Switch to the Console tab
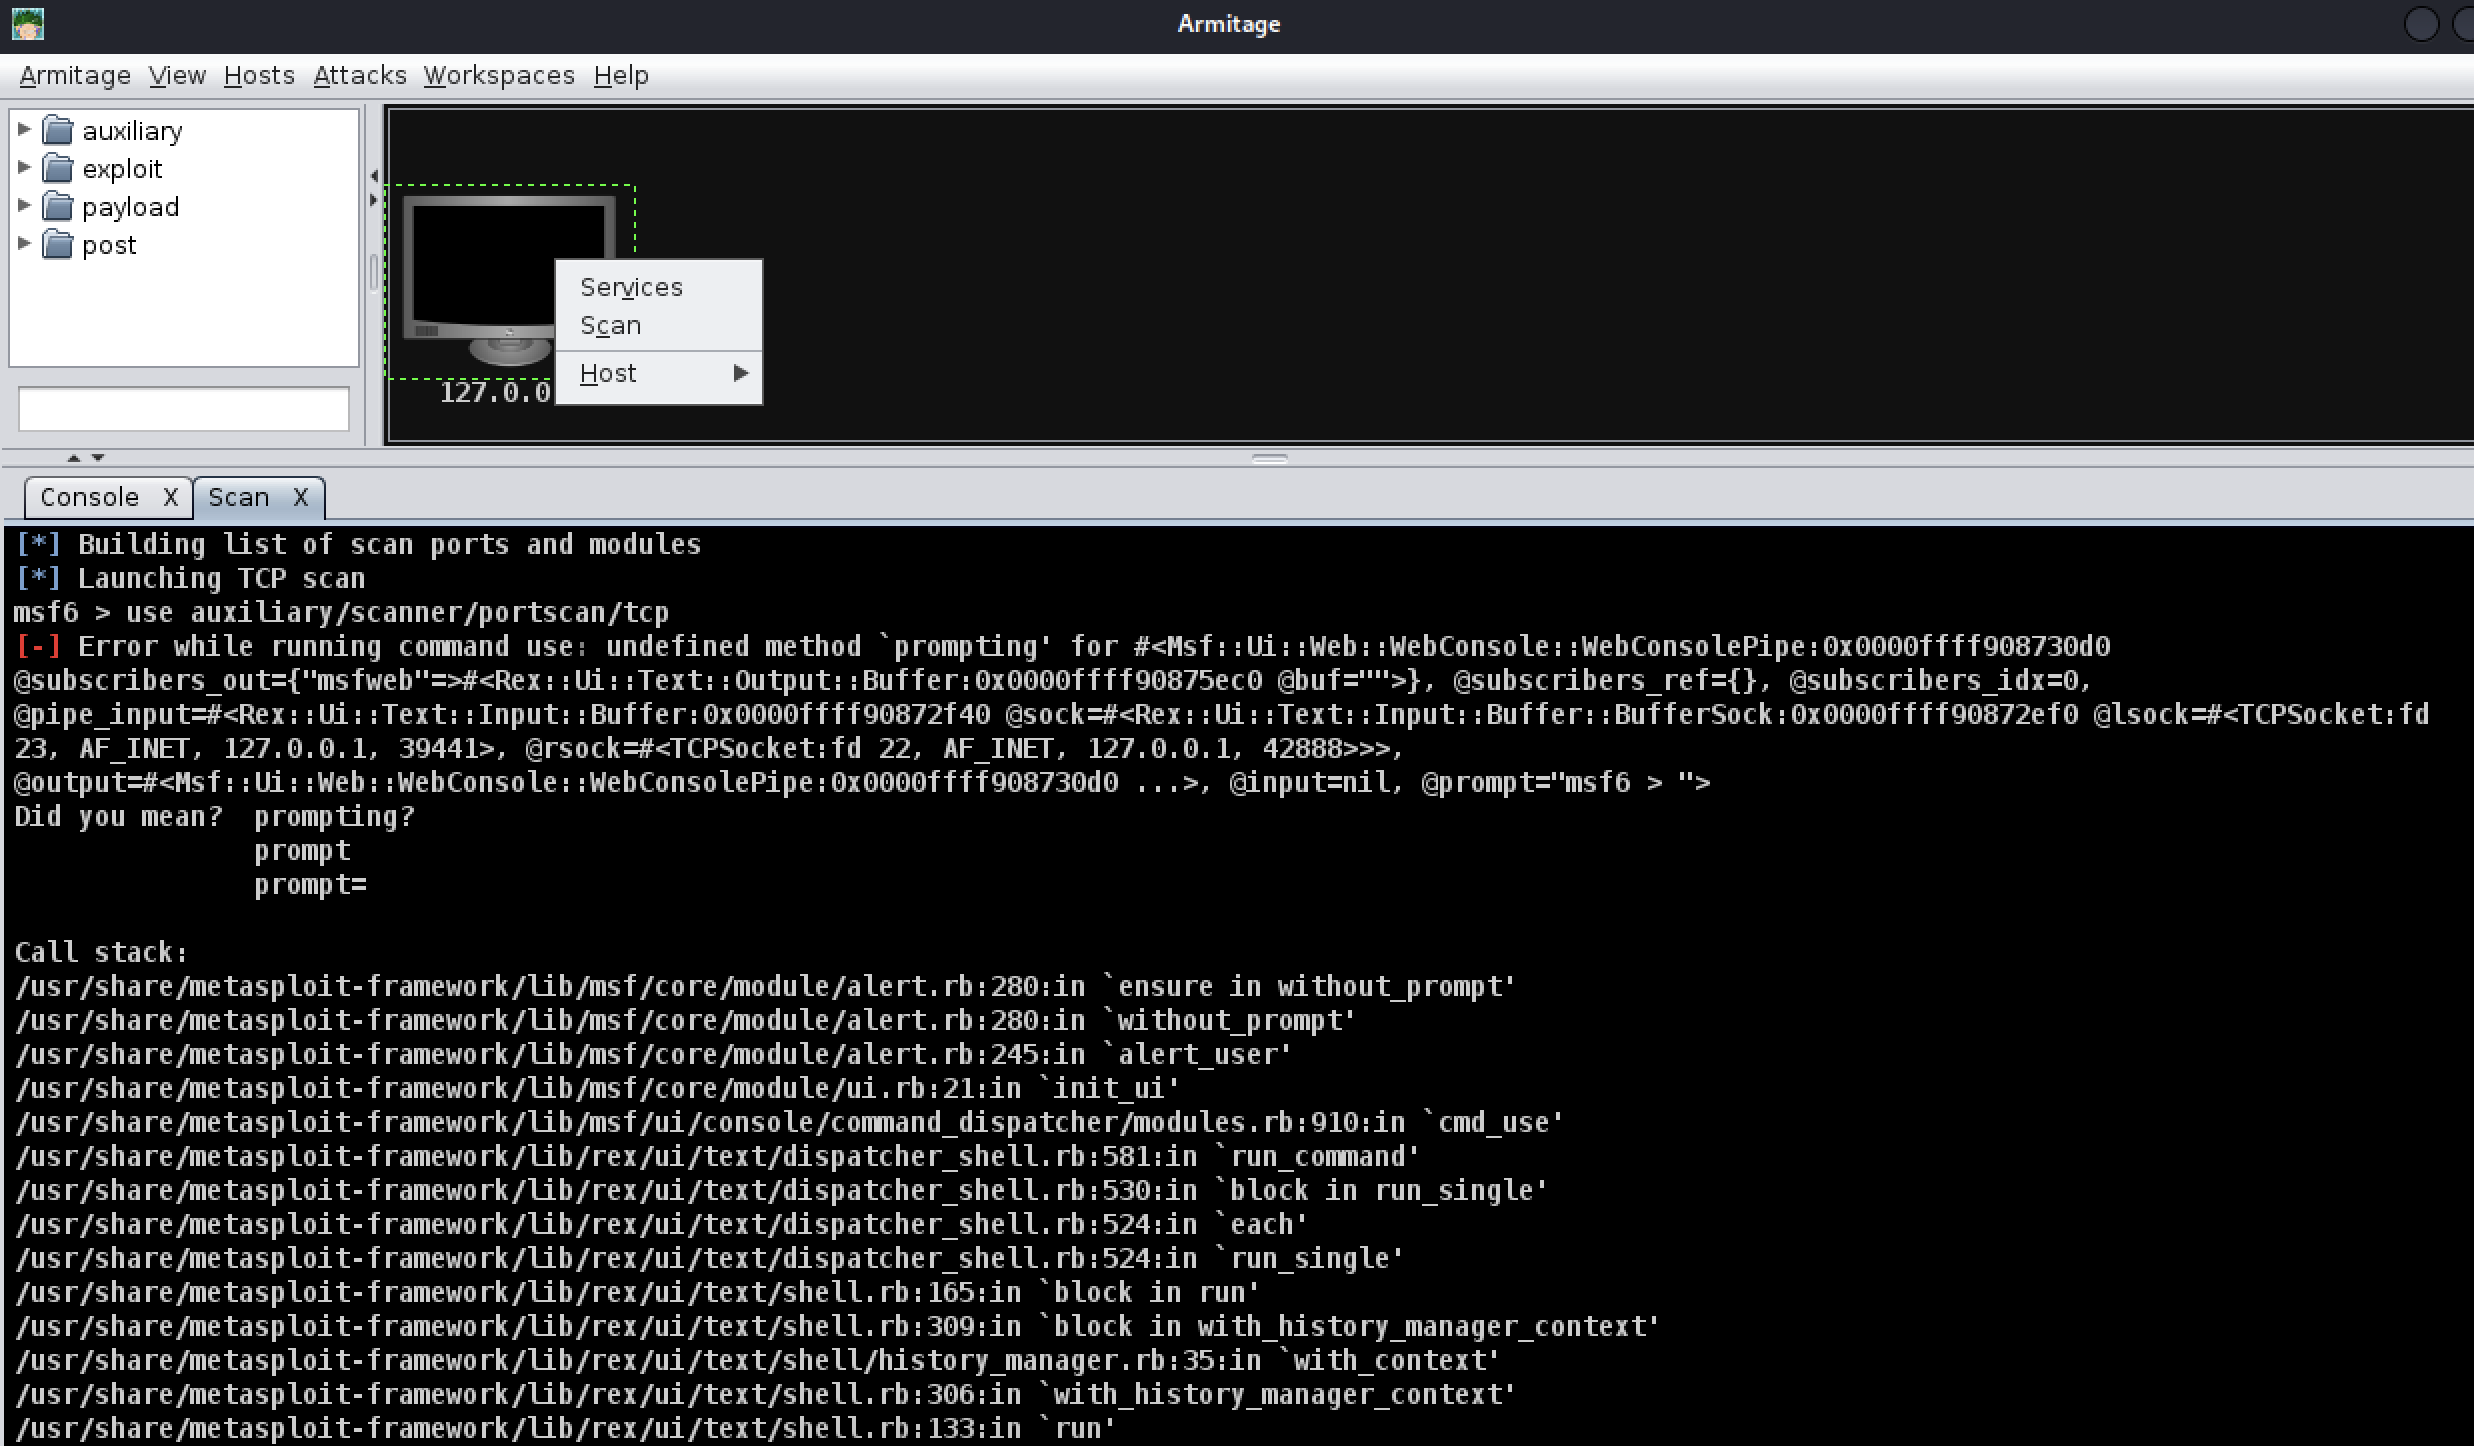The height and width of the screenshot is (1446, 2474). pos(90,498)
